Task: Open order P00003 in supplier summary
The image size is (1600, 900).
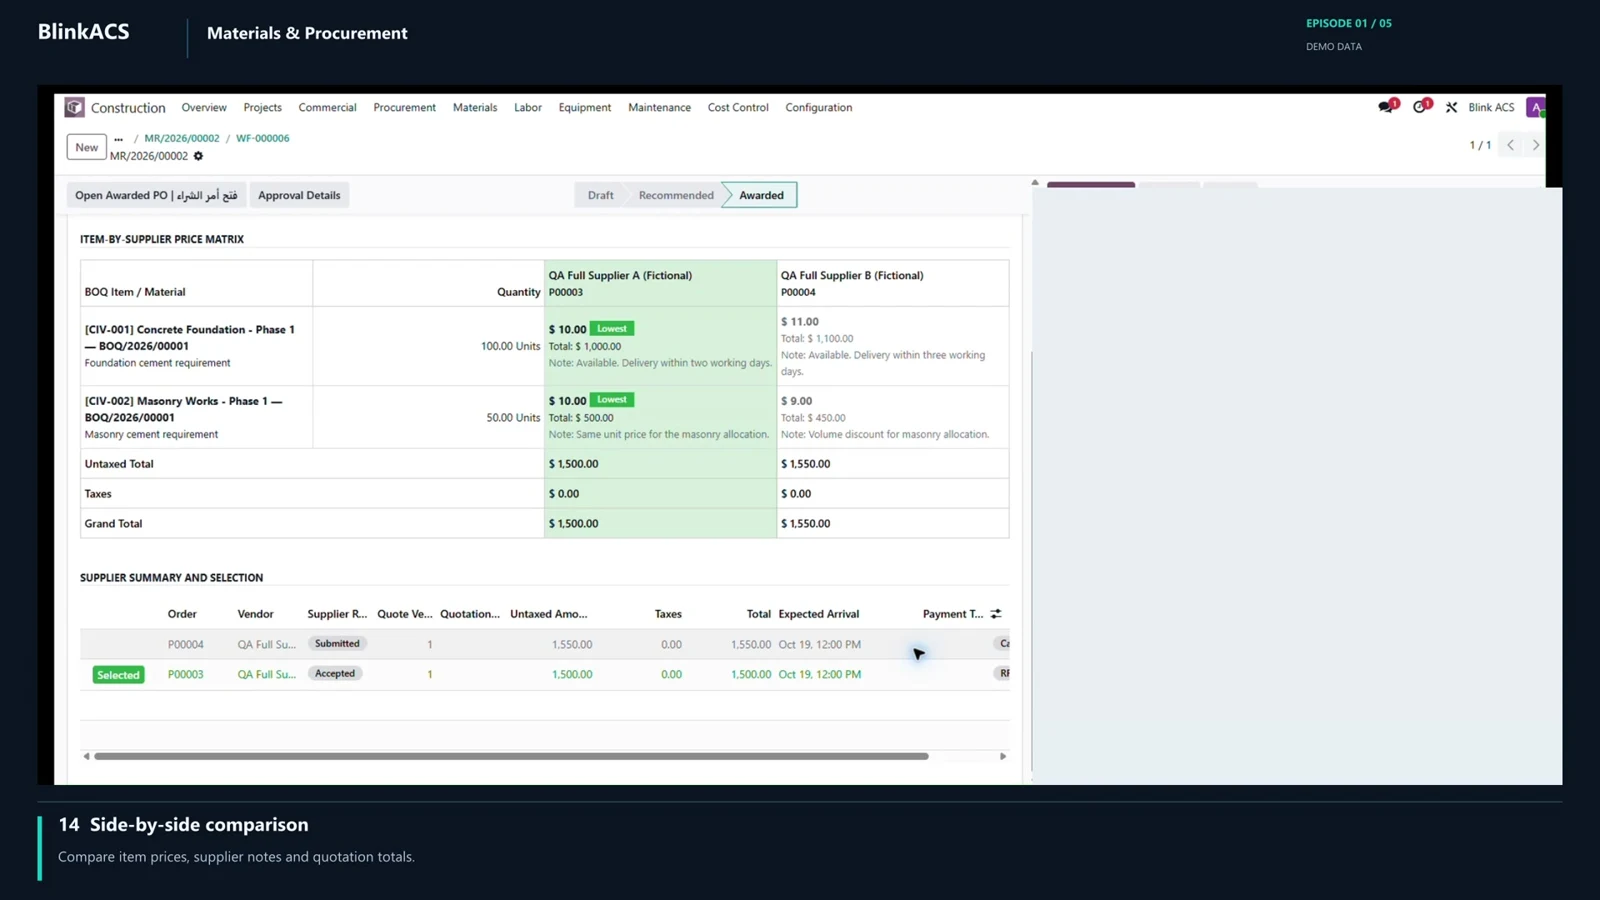Action: tap(186, 675)
